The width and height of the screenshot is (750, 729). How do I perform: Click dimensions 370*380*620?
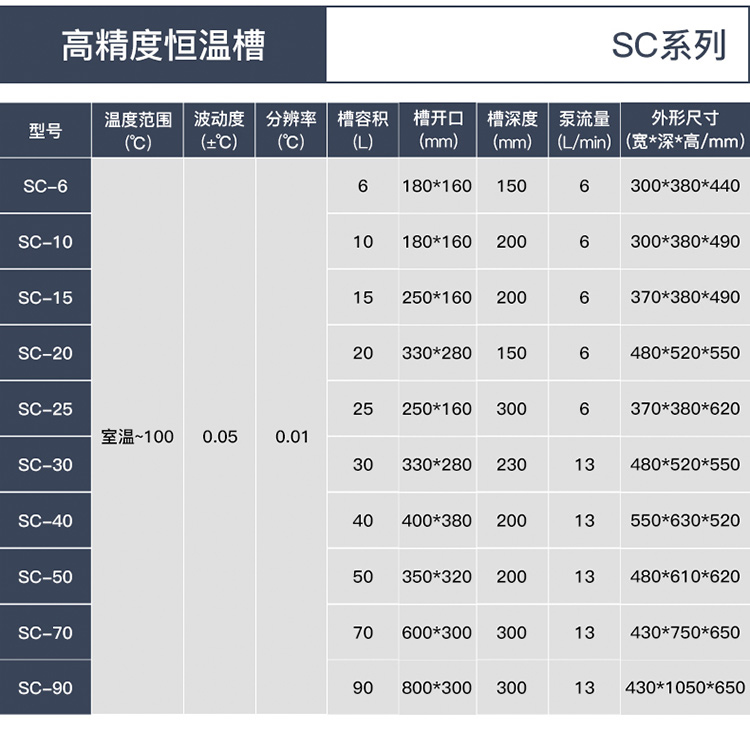685,409
